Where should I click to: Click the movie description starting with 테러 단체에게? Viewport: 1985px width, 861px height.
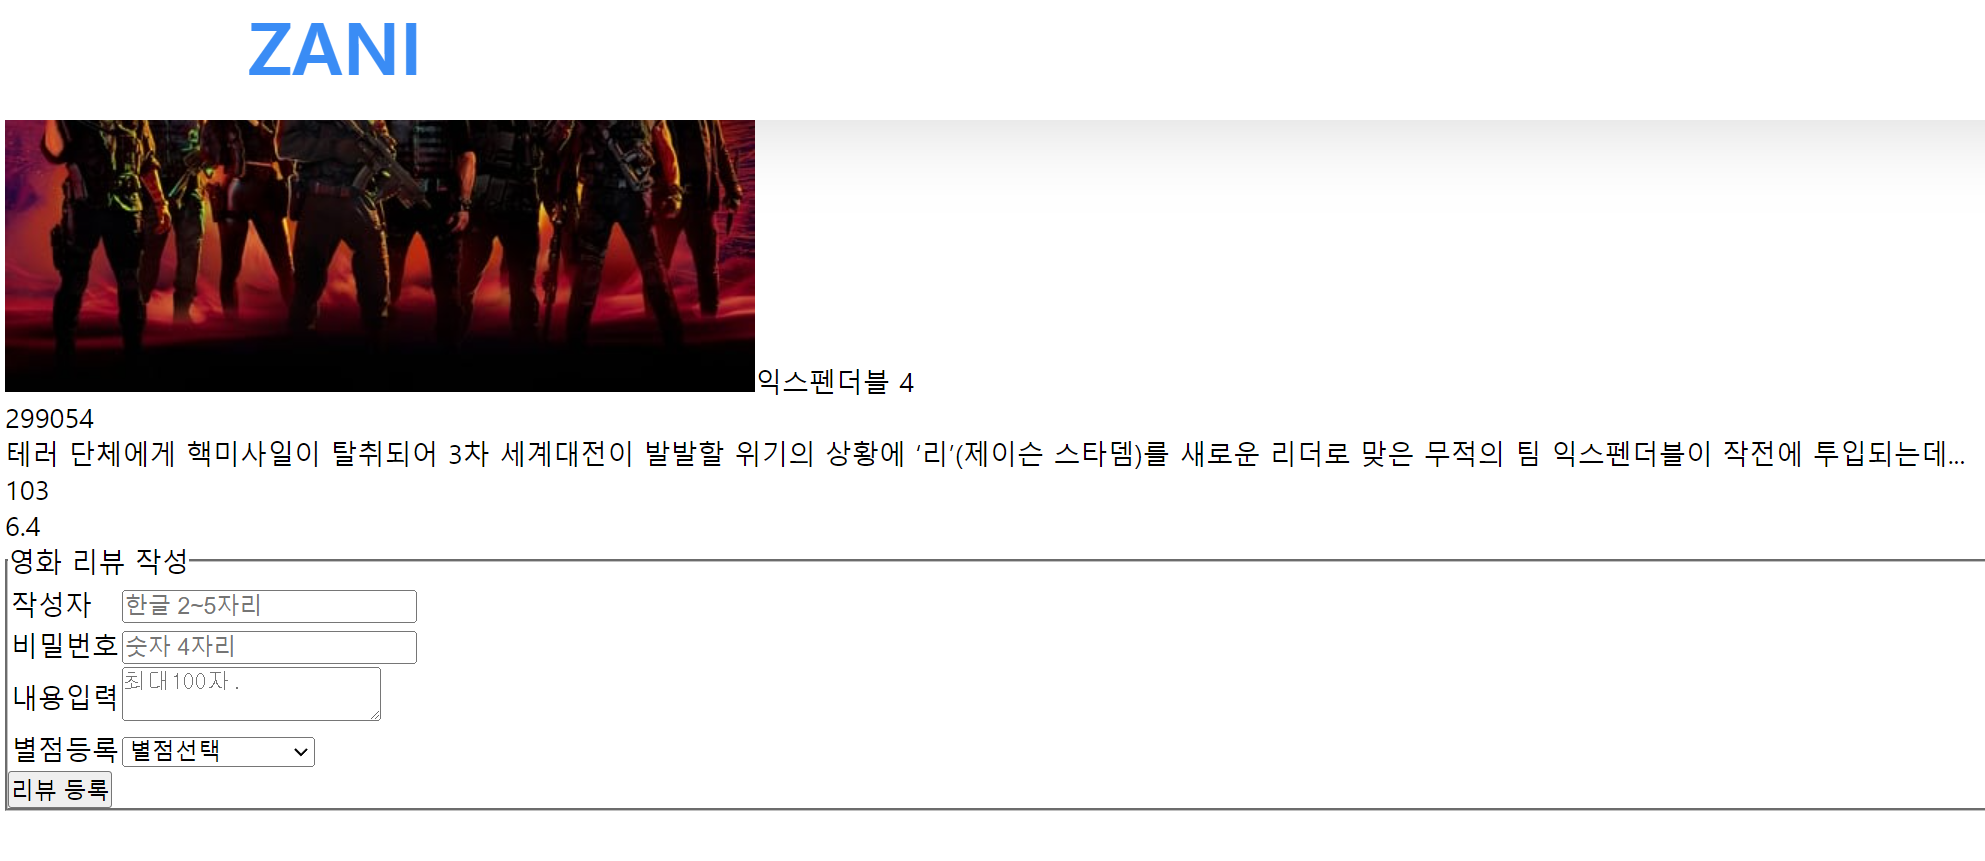point(985,454)
